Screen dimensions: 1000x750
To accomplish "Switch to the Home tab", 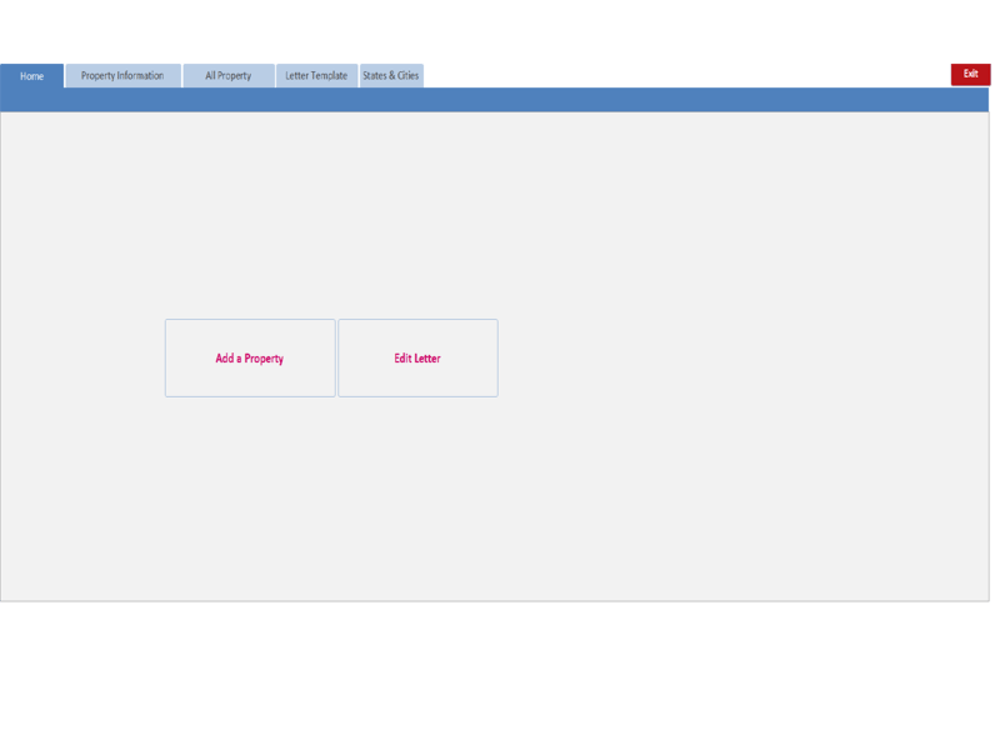I will pyautogui.click(x=32, y=76).
